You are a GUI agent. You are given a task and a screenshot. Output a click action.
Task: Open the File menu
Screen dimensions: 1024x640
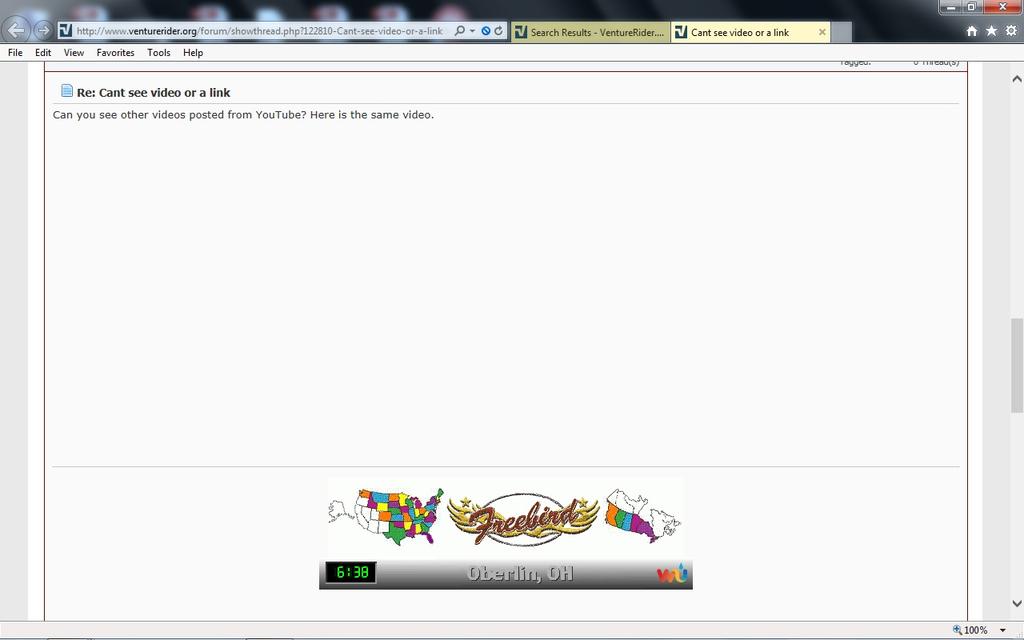pos(15,52)
